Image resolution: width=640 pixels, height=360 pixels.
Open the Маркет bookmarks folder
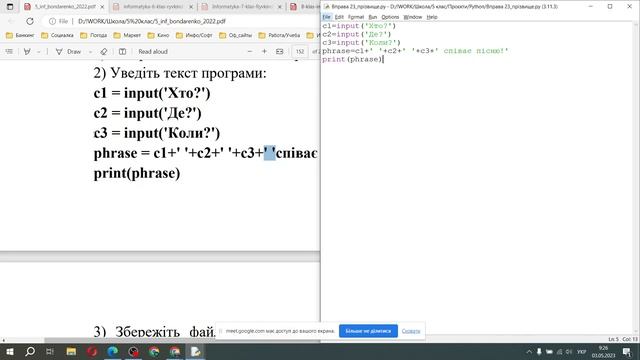(x=127, y=36)
